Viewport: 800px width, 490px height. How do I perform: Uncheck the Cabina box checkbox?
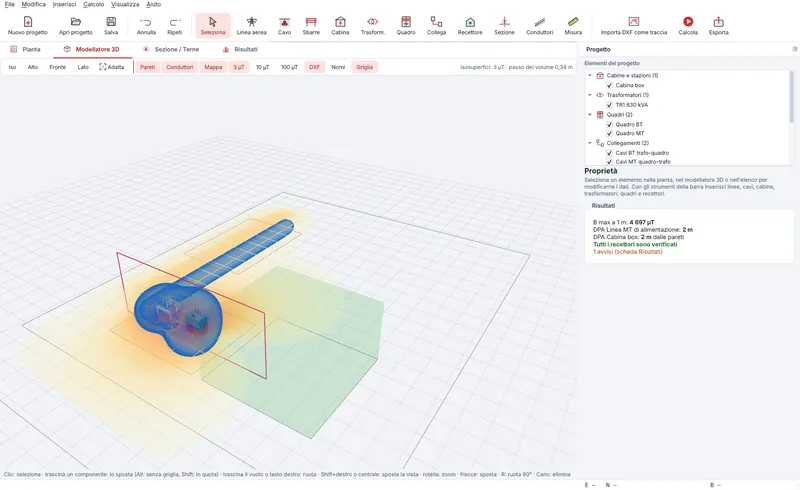(609, 85)
